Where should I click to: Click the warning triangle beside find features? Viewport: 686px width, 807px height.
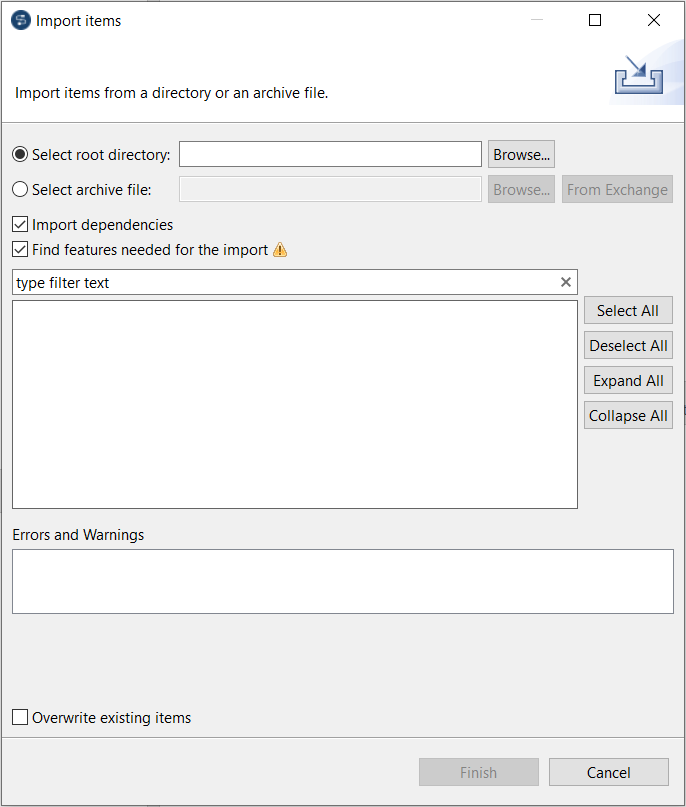click(278, 250)
